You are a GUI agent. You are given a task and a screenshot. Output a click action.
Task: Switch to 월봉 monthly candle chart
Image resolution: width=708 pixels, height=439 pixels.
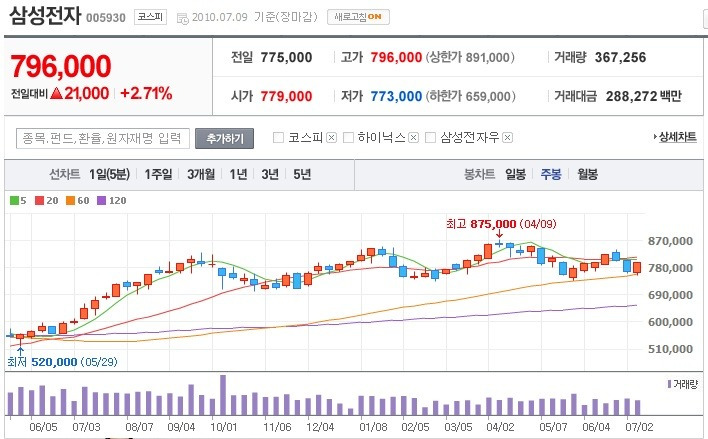click(x=587, y=174)
